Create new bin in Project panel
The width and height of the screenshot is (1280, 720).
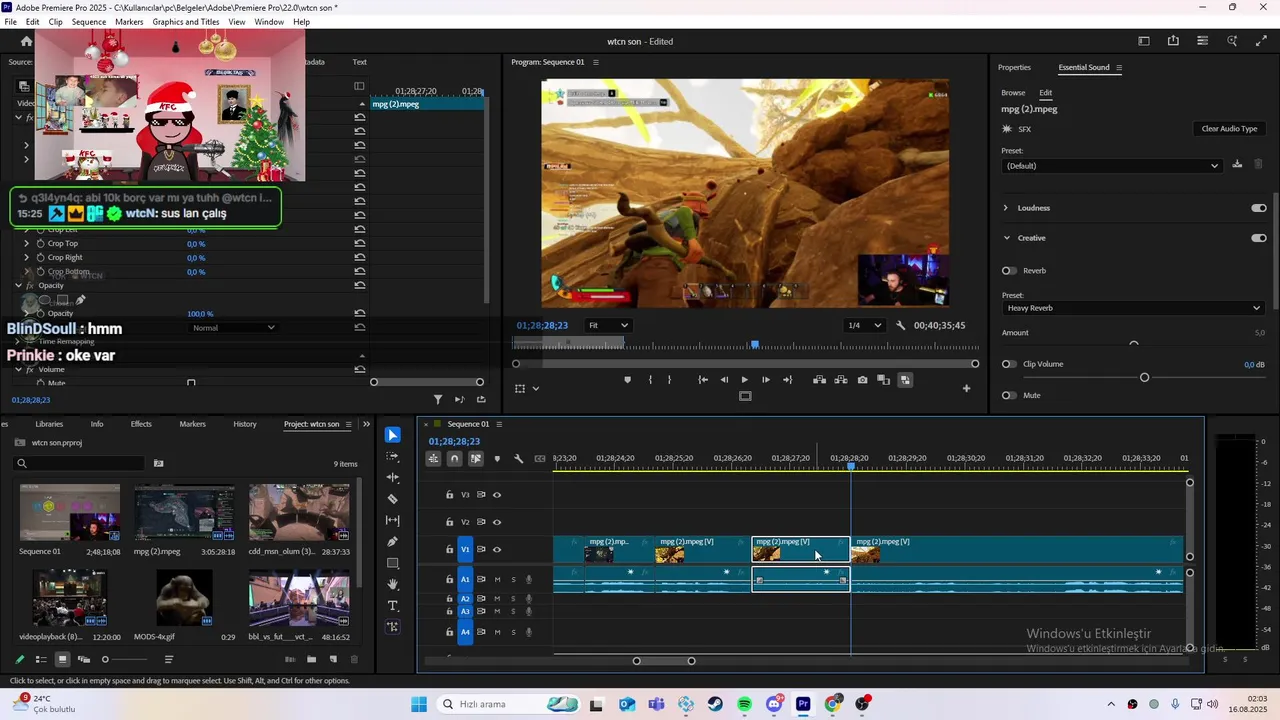point(311,659)
